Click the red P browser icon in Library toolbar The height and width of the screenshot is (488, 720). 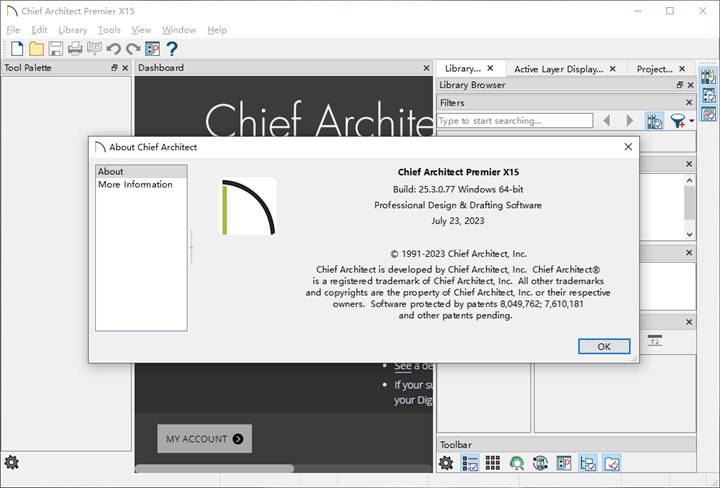coord(563,463)
